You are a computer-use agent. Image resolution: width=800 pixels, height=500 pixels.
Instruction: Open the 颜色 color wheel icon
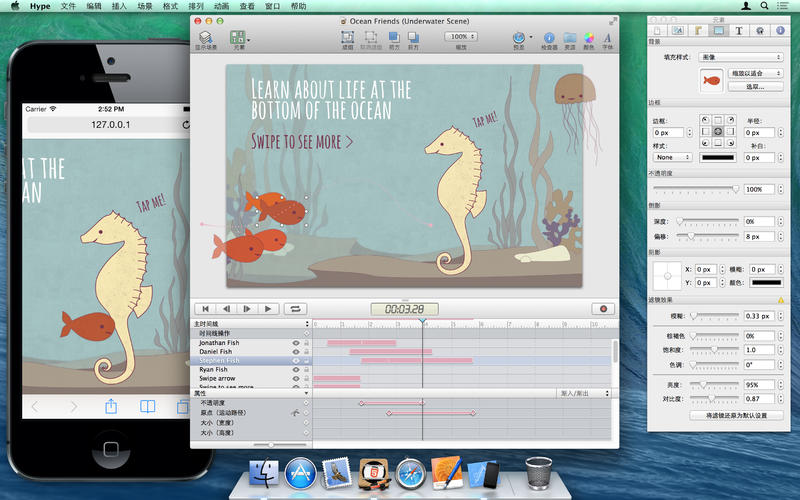click(x=588, y=37)
